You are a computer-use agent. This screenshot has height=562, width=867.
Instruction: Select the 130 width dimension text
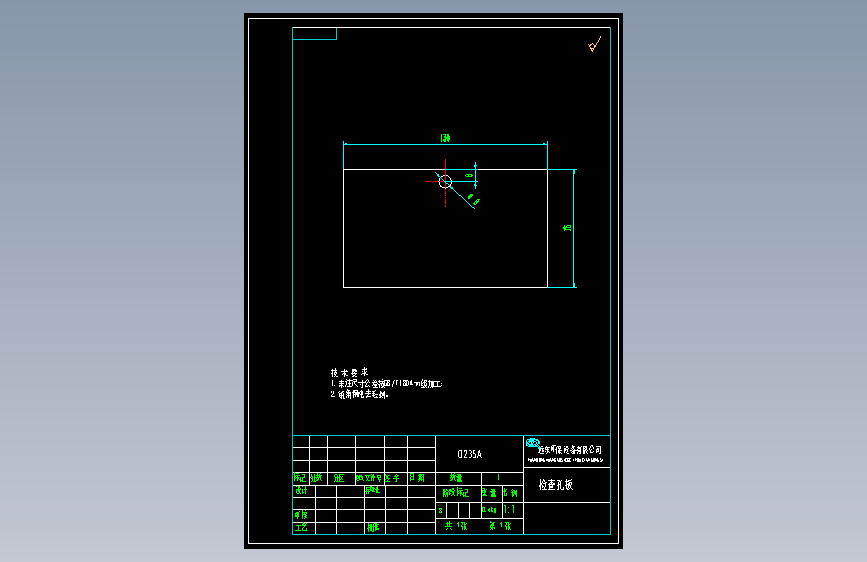[445, 138]
